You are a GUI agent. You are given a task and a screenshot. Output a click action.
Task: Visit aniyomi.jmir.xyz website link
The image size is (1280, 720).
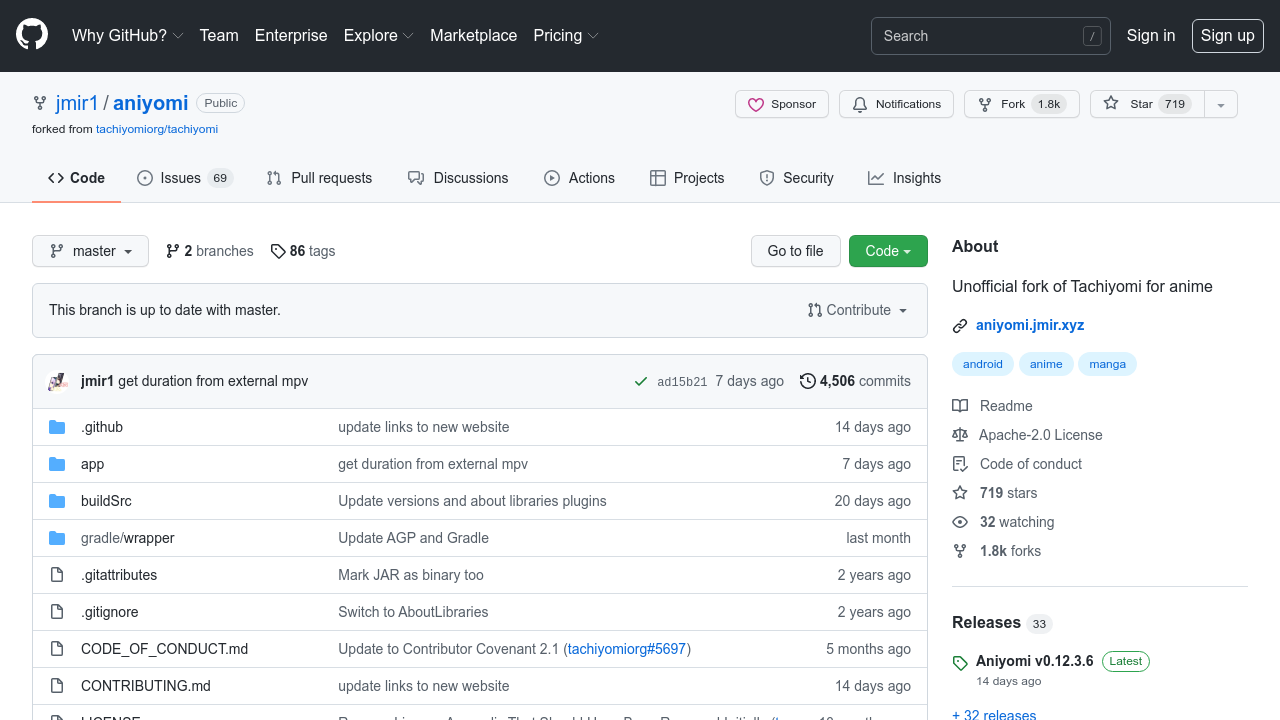(1030, 325)
